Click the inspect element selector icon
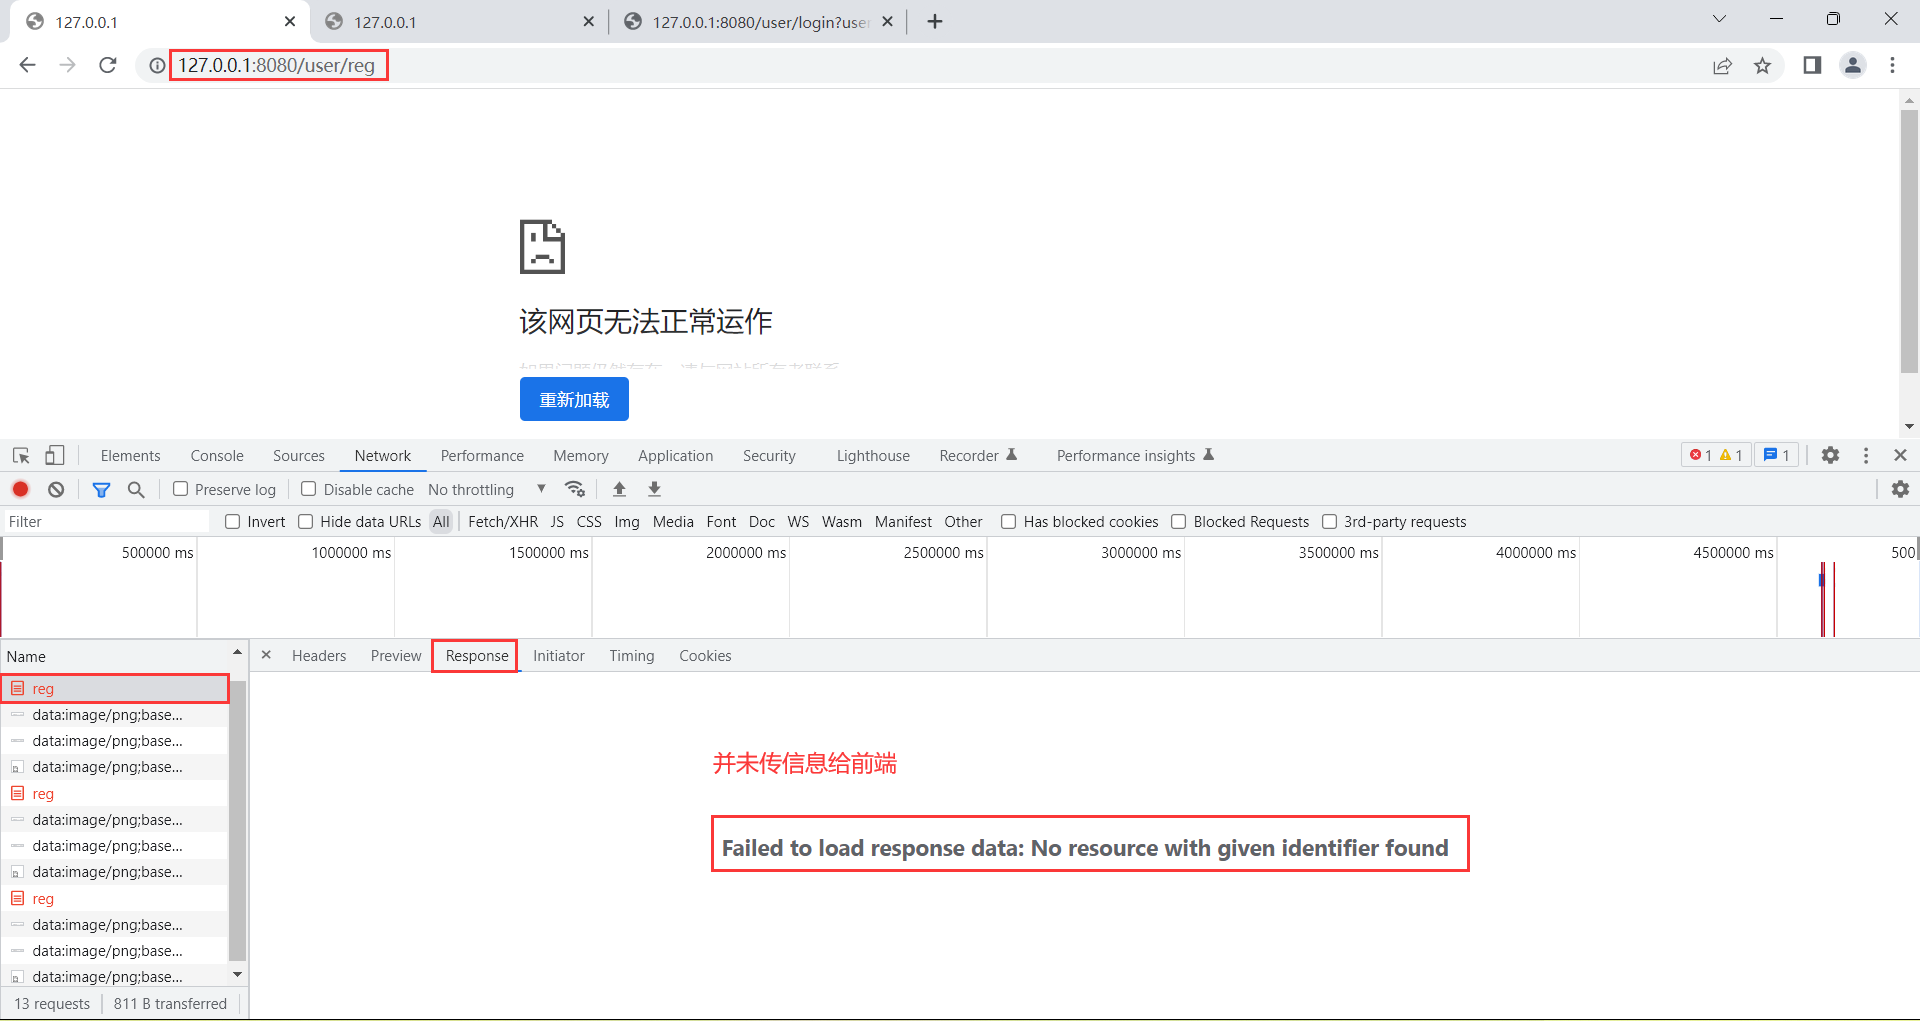The image size is (1920, 1021). tap(21, 456)
